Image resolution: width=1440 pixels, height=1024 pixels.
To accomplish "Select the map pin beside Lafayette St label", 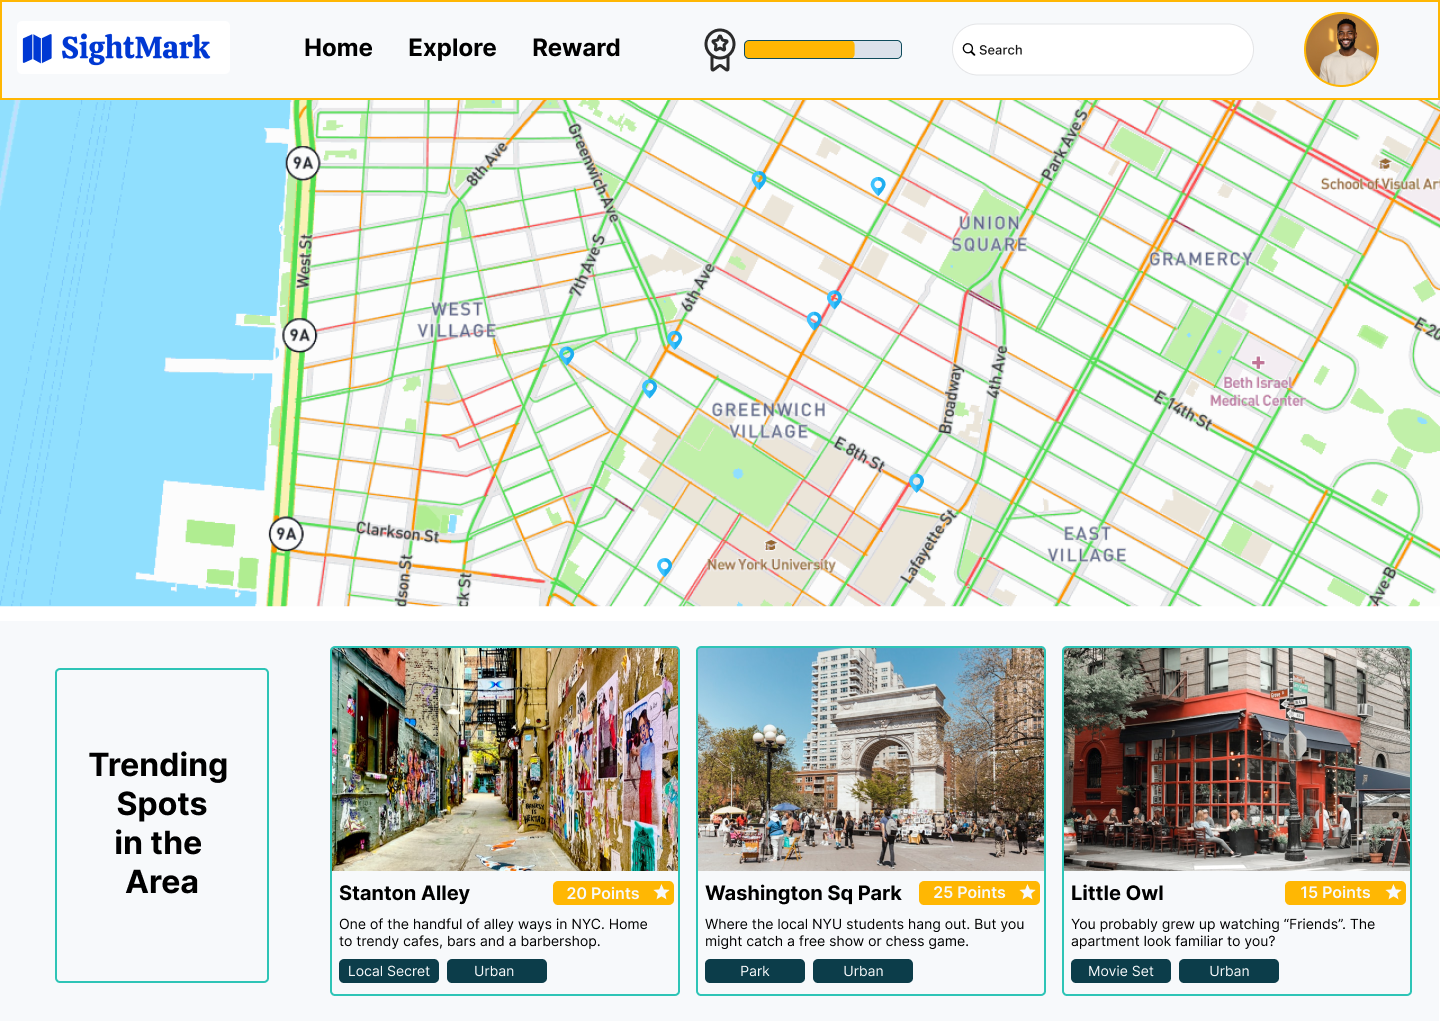I will click(x=916, y=482).
